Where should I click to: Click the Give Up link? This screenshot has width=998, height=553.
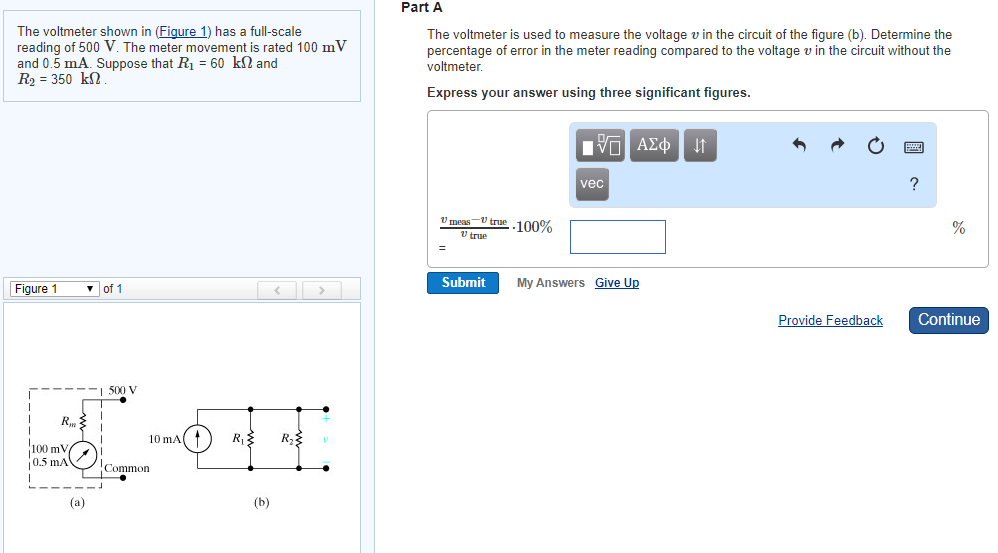(617, 283)
